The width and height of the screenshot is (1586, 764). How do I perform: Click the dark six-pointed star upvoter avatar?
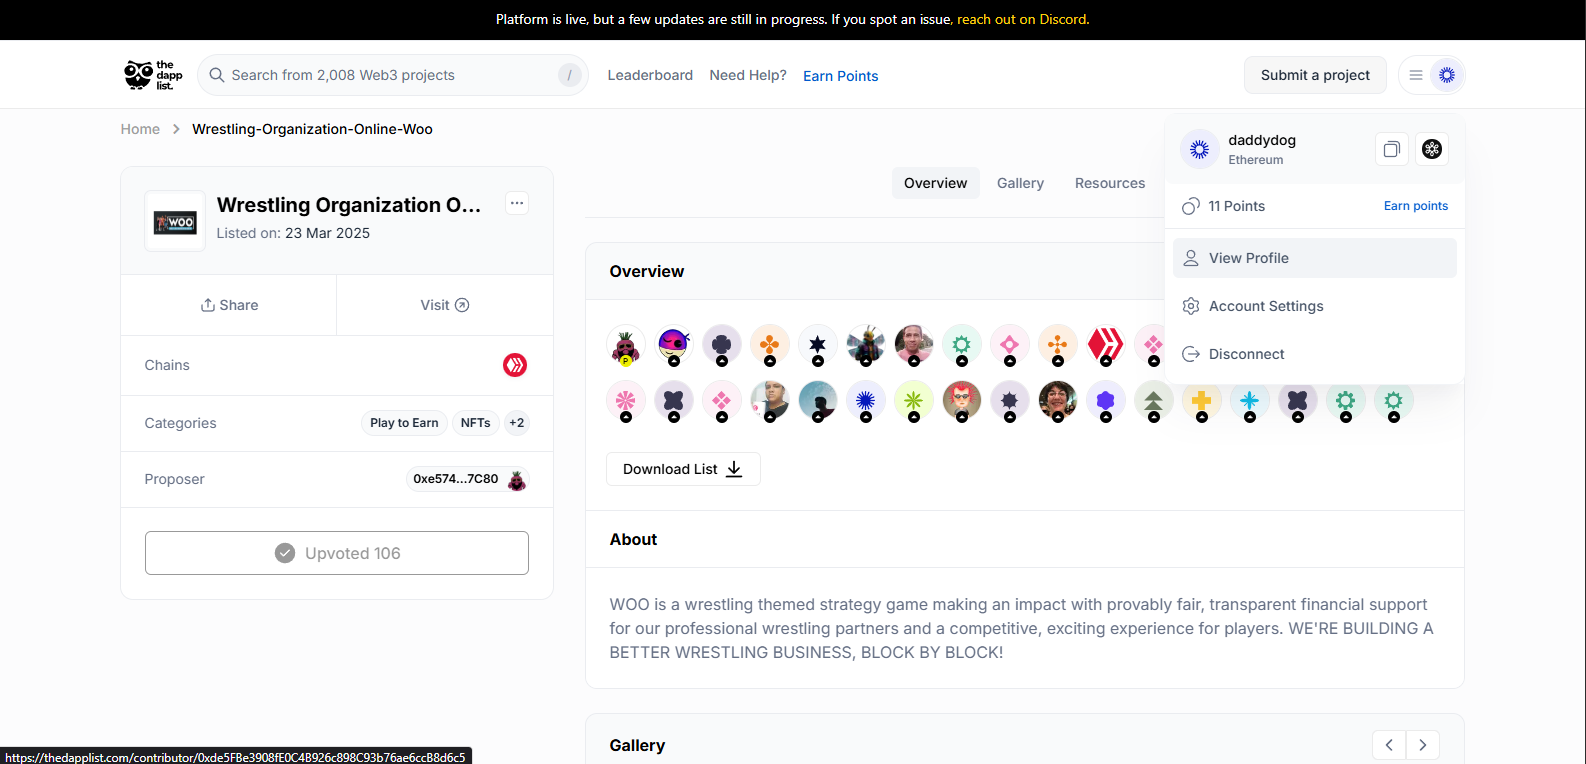[x=818, y=345]
